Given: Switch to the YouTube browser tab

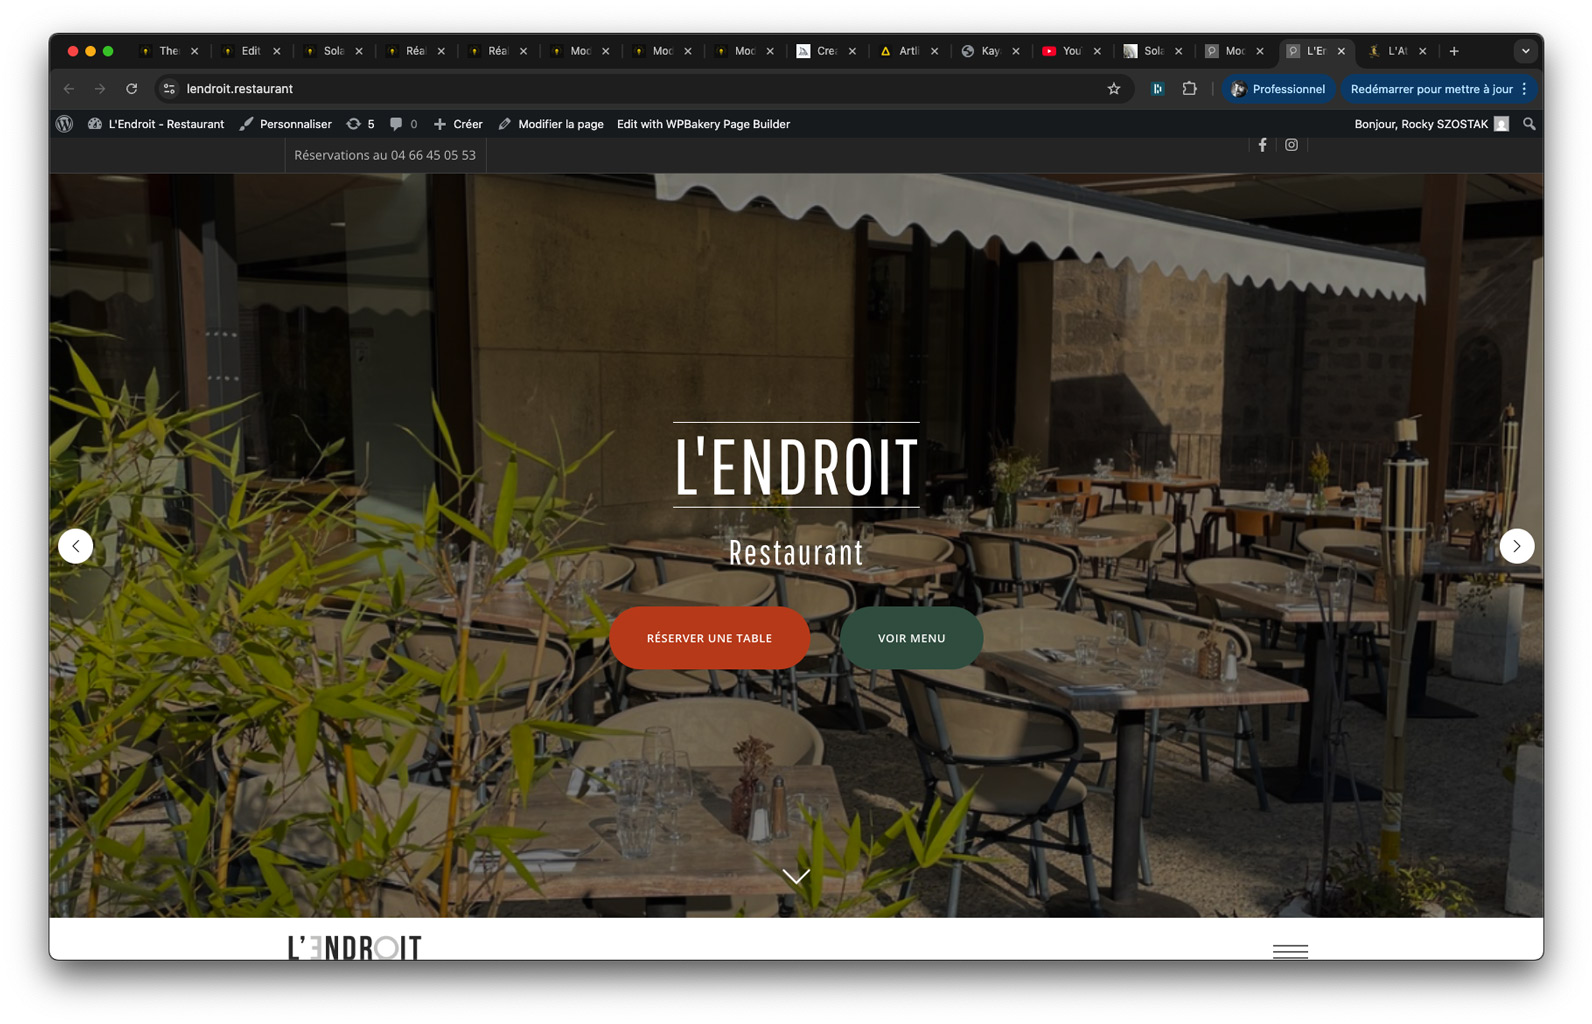Looking at the screenshot, I should (1063, 51).
